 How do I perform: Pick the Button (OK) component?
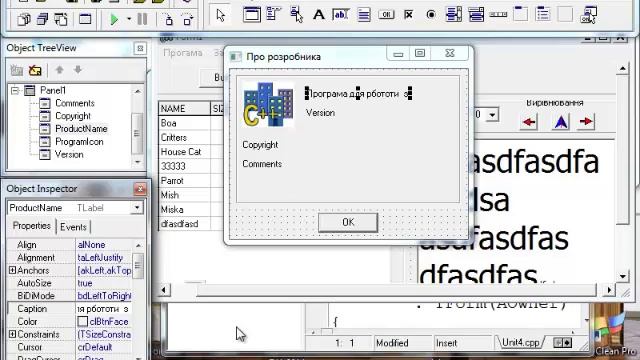point(386,15)
